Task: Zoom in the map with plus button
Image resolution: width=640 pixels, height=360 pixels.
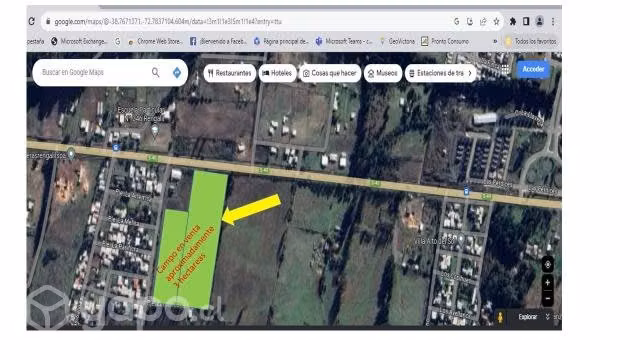Action: pos(548,282)
